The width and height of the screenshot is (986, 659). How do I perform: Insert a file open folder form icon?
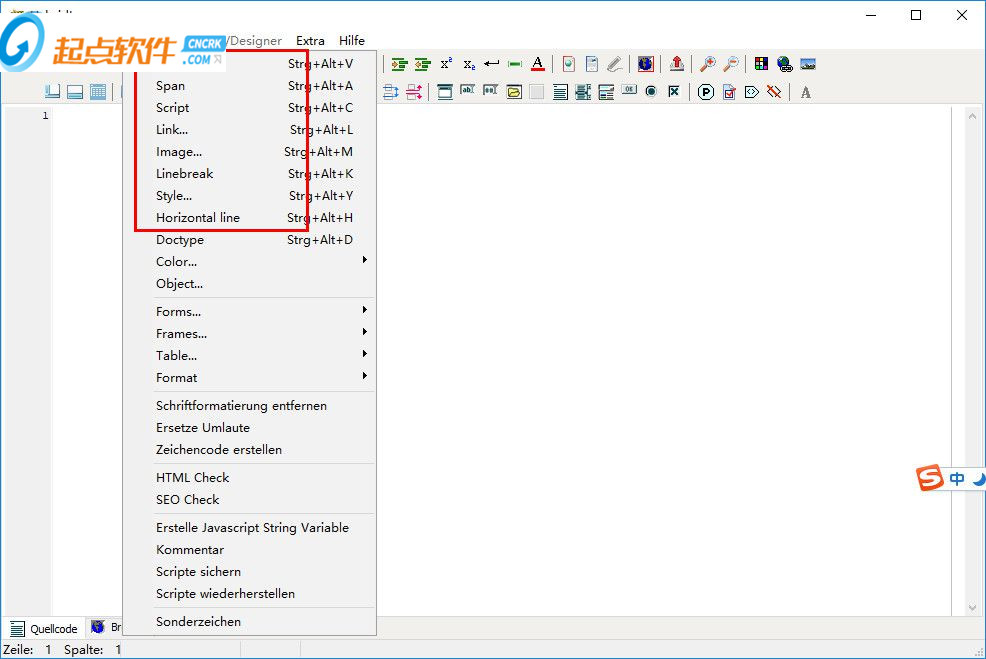tap(514, 92)
